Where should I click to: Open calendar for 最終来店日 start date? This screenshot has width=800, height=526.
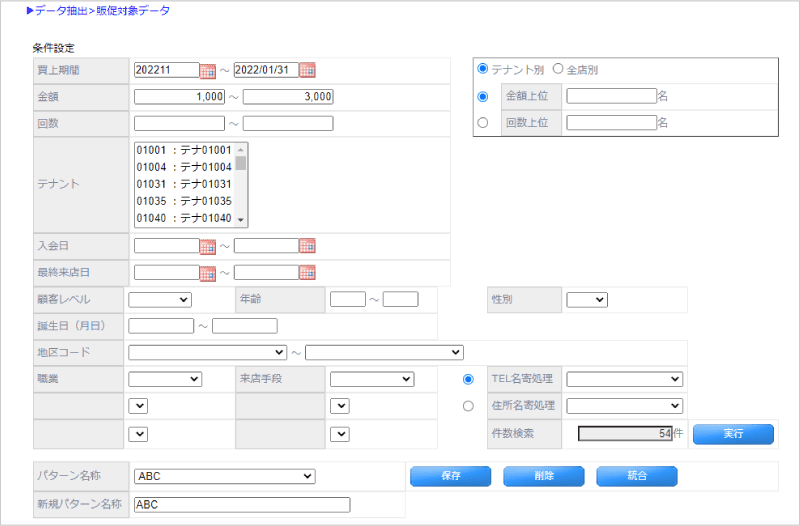click(208, 272)
